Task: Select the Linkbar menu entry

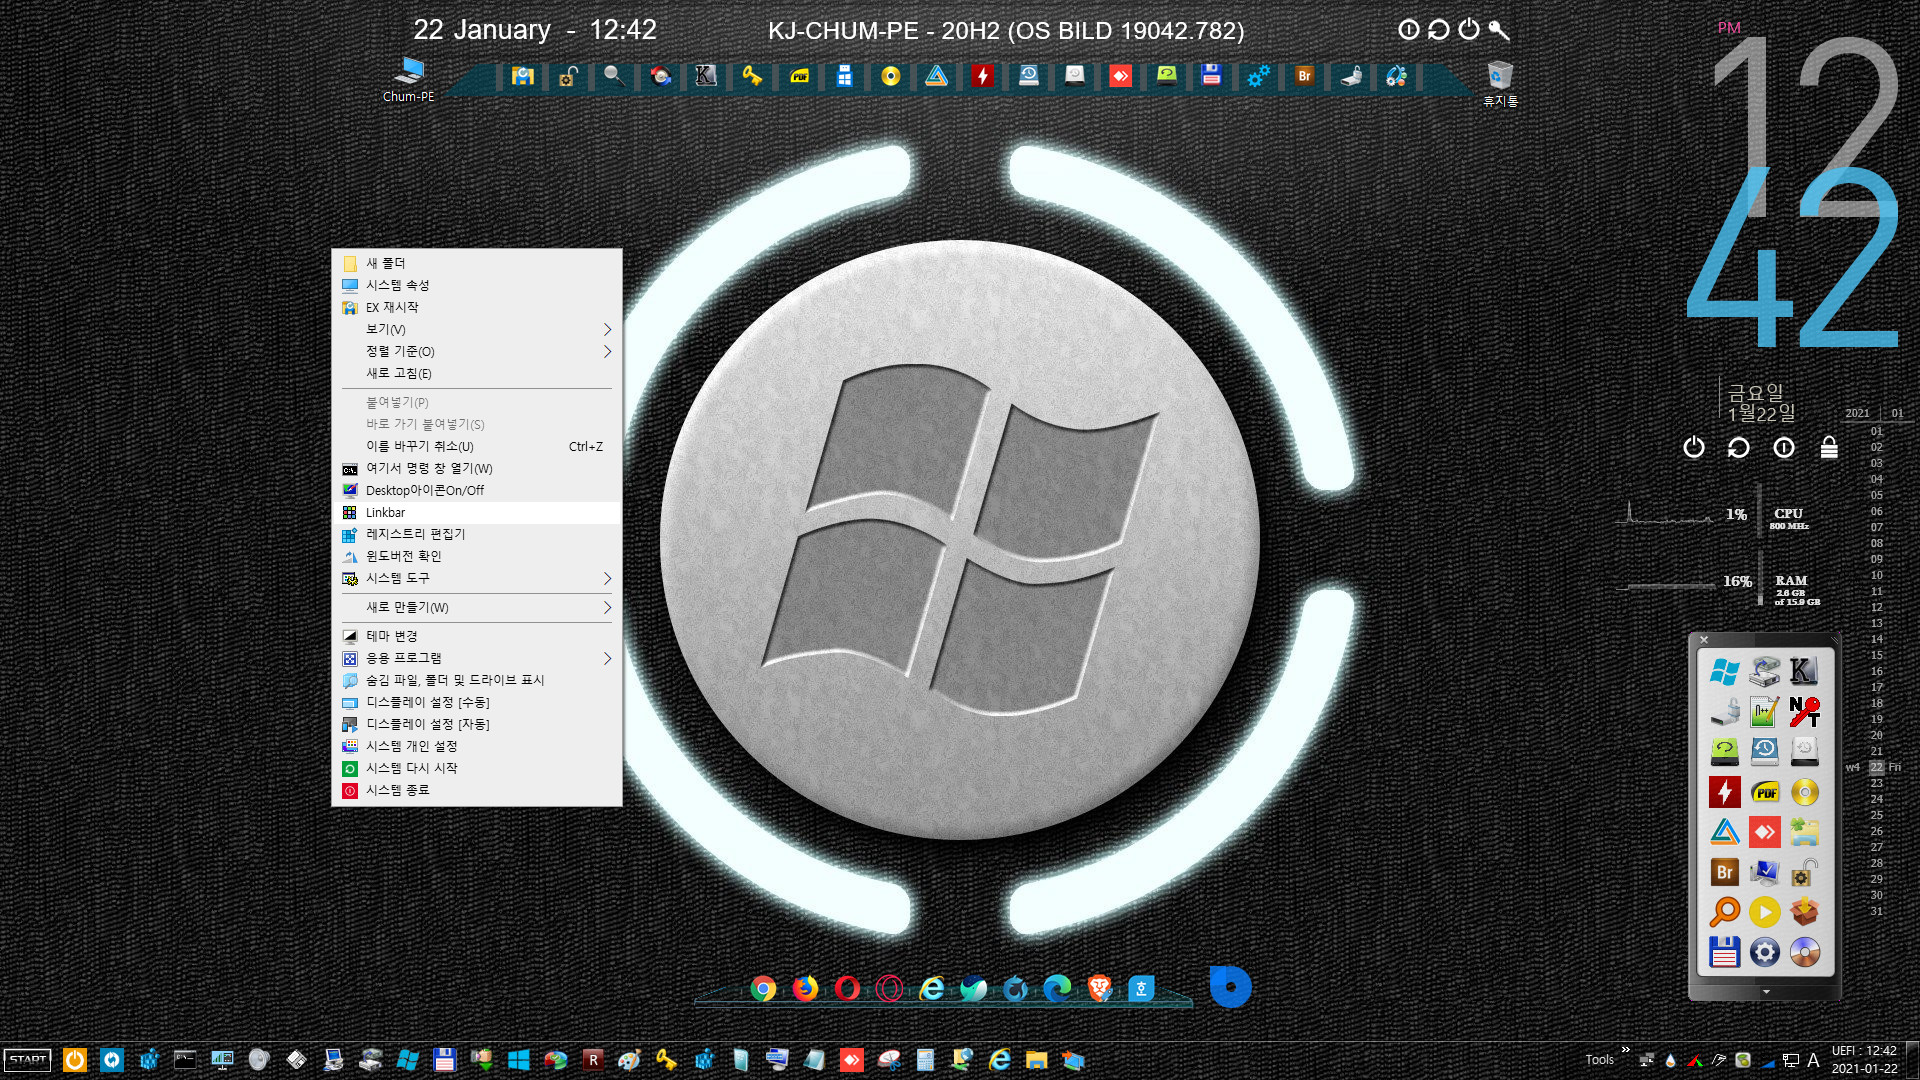Action: 476,512
